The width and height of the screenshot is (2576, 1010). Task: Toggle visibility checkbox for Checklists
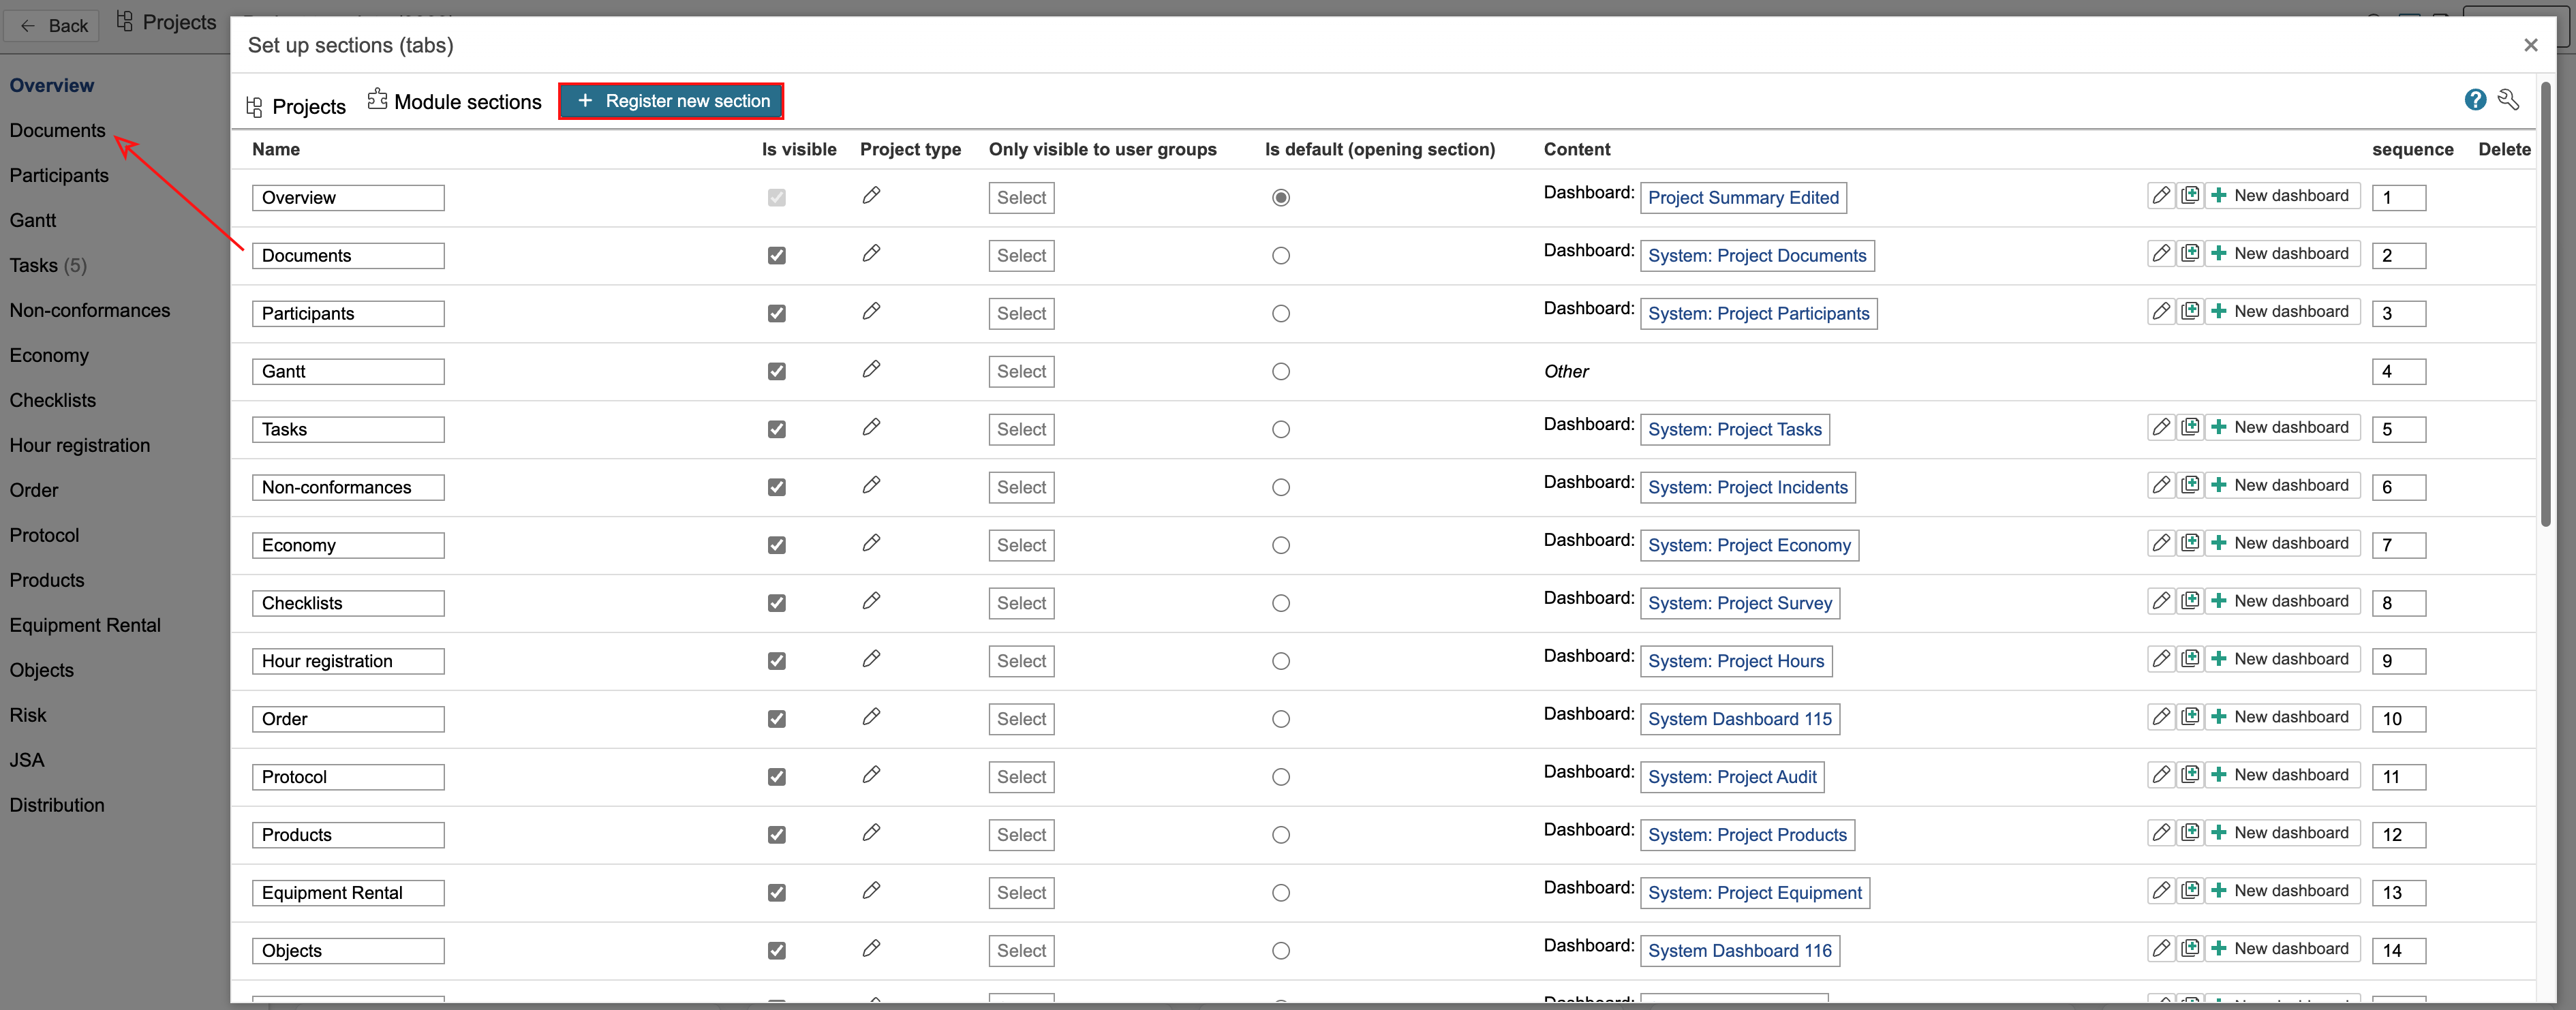pyautogui.click(x=776, y=604)
